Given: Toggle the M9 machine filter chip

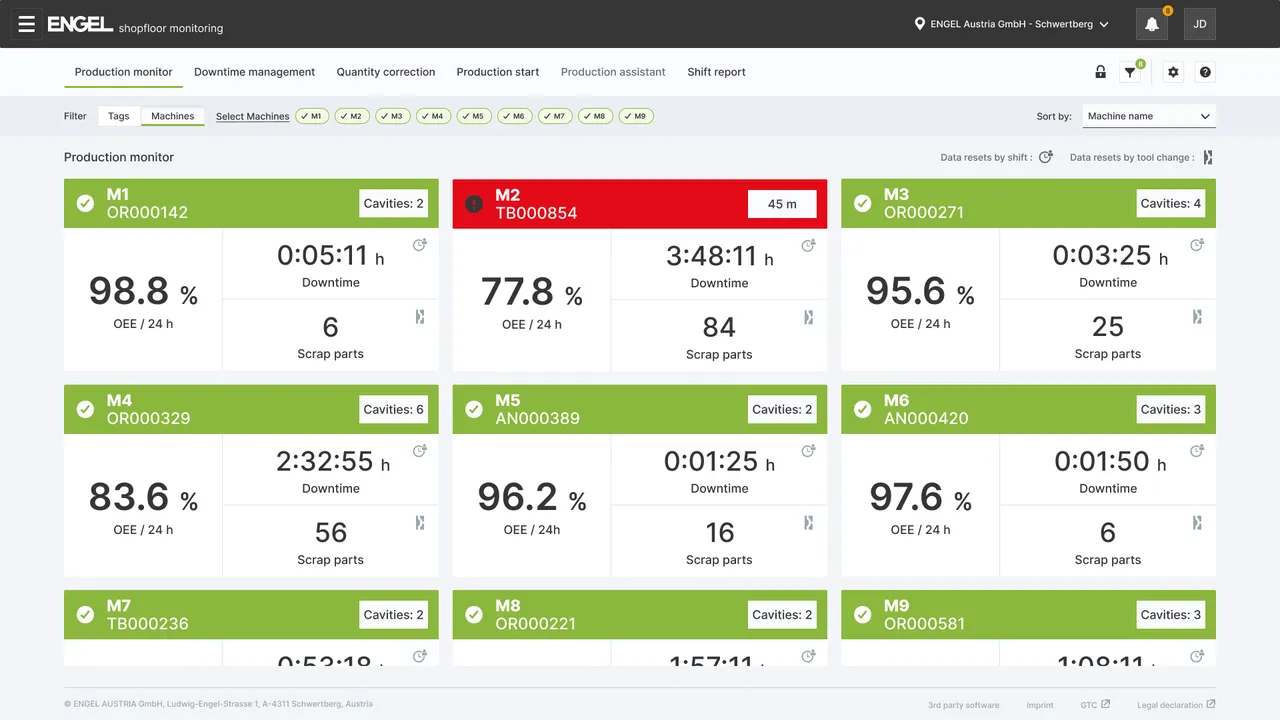Looking at the screenshot, I should pyautogui.click(x=636, y=116).
